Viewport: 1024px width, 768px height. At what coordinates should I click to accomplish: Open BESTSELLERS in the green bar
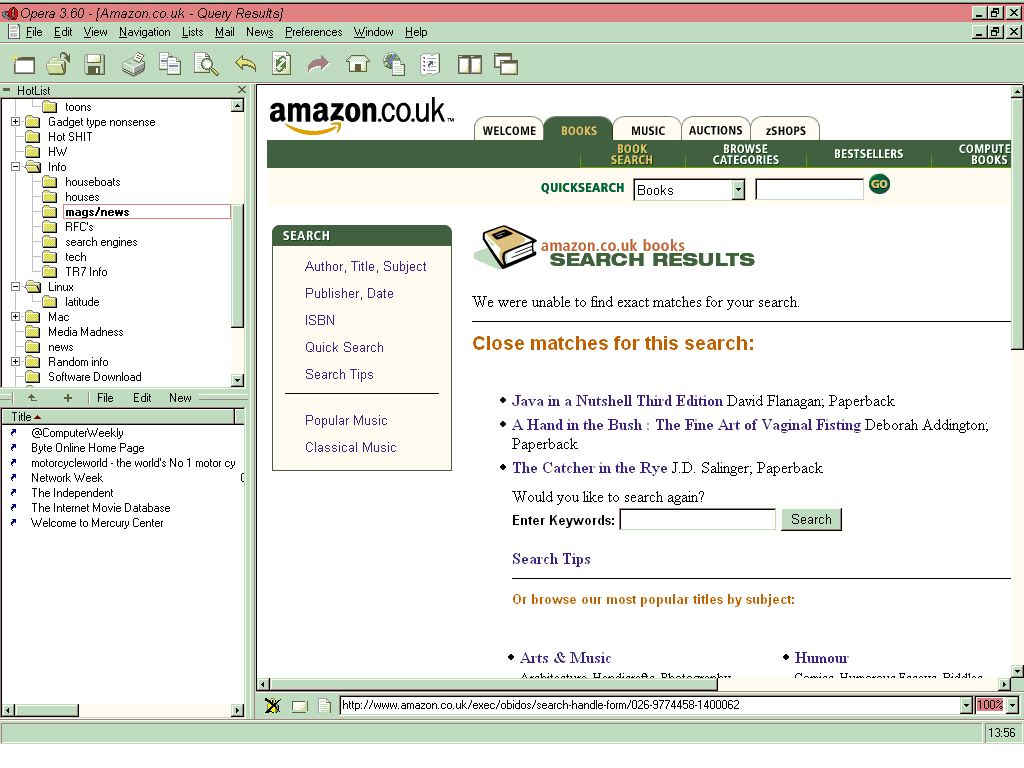point(869,154)
